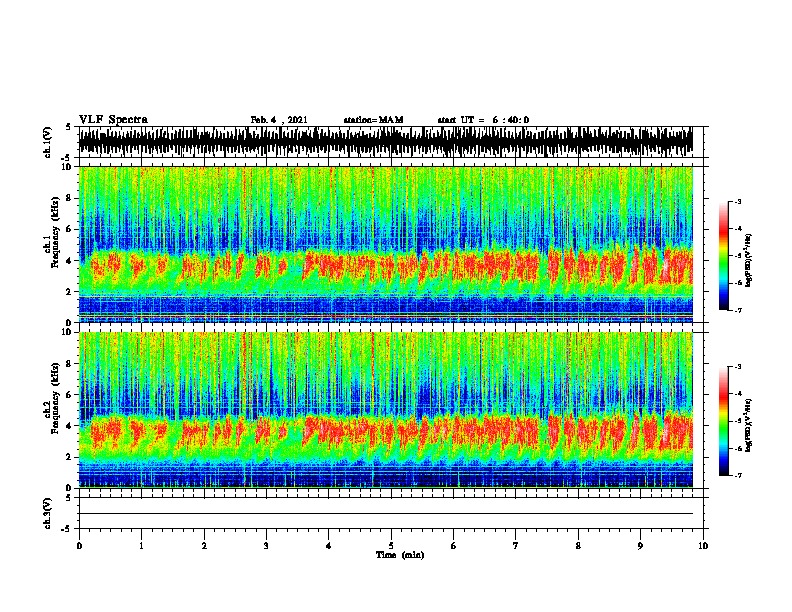This screenshot has width=792, height=612.
Task: Click the ch.1 color scale bar
Action: [x=723, y=256]
